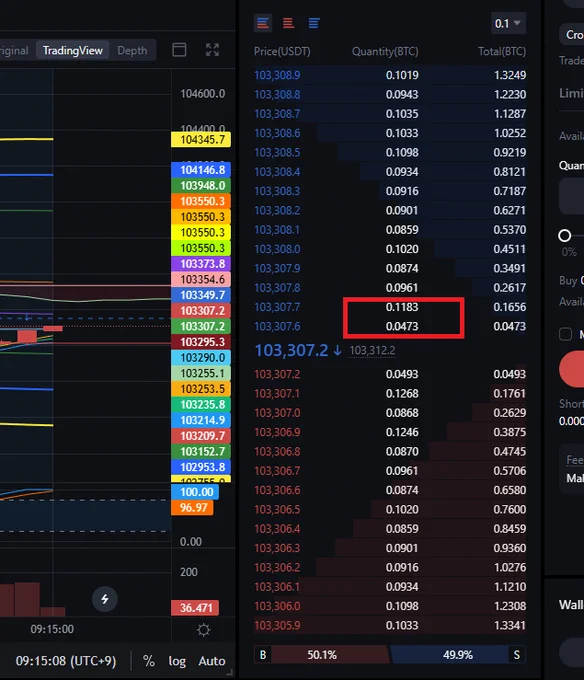The image size is (584, 680).
Task: Click total 1.3249 in top ask row
Action: 510,75
